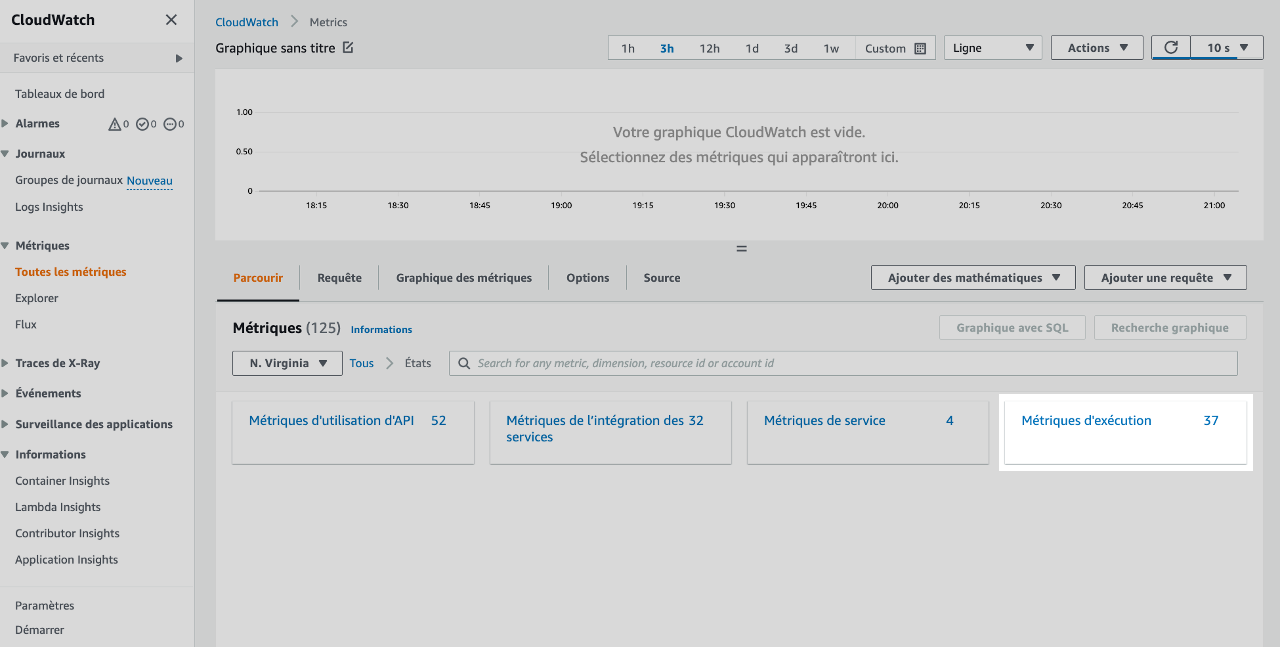The width and height of the screenshot is (1280, 647).
Task: Open Contributor Insights in sidebar
Action: 67,534
